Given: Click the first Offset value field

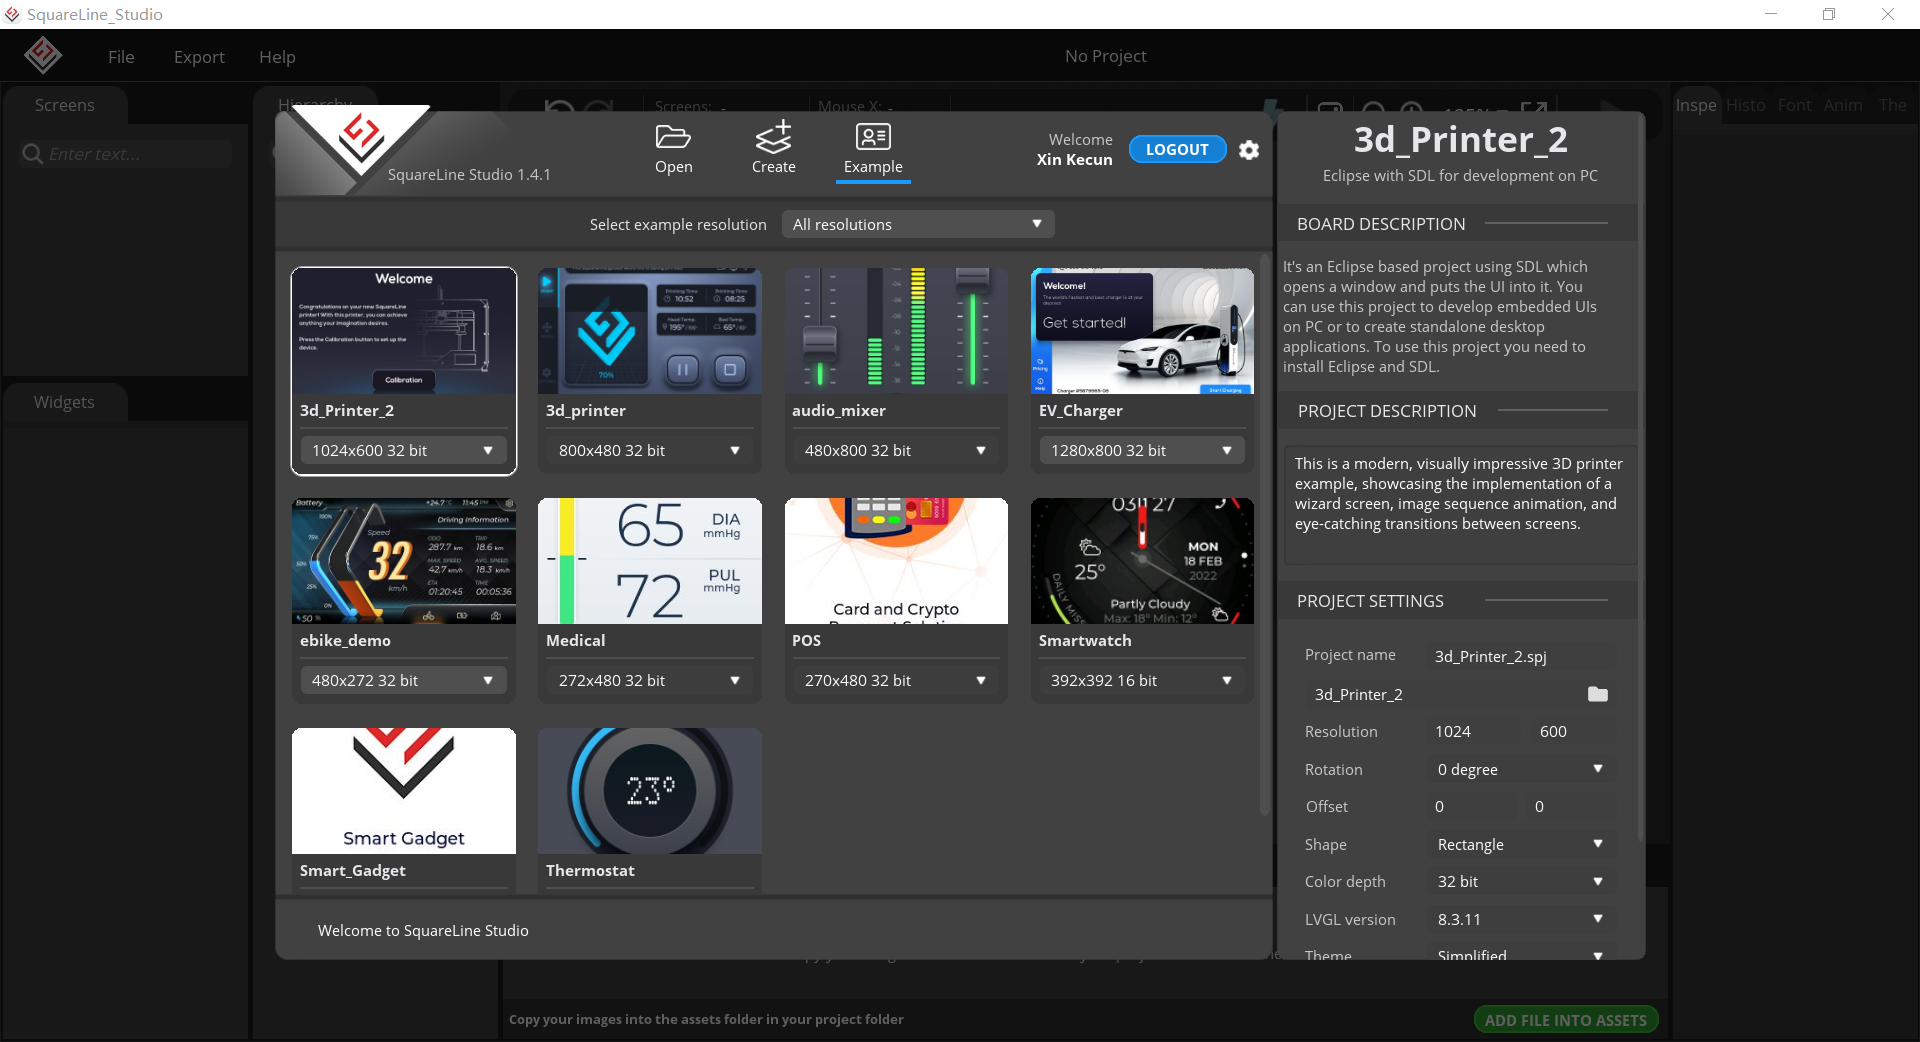Looking at the screenshot, I should click(x=1472, y=807).
